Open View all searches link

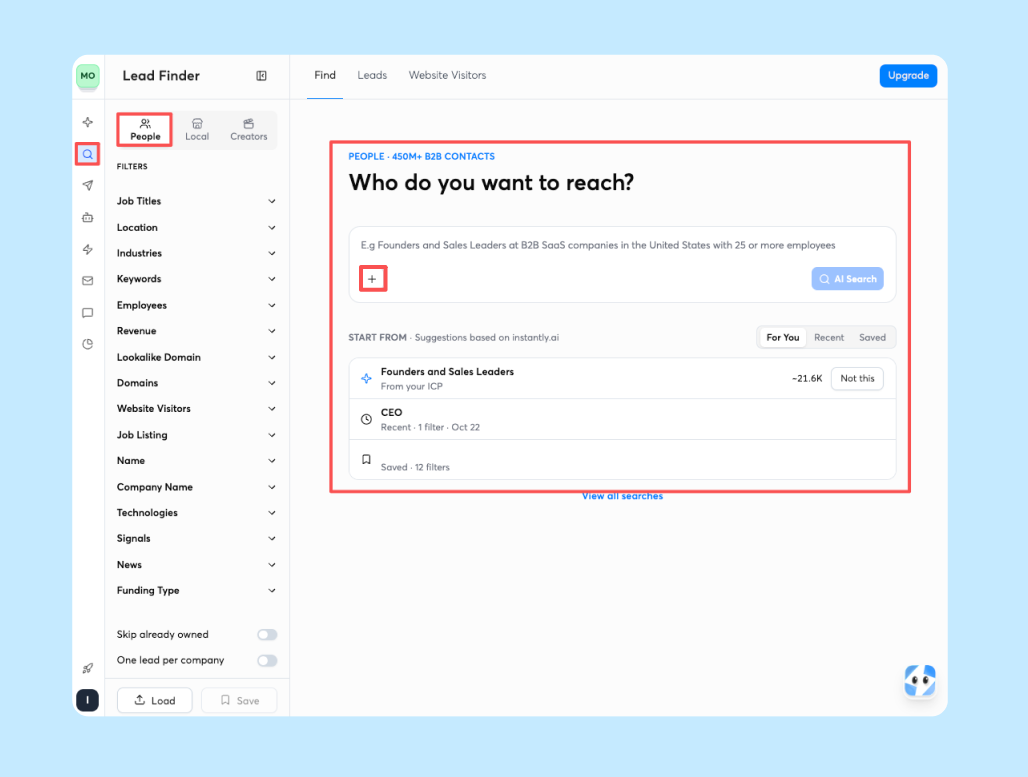[x=622, y=496]
